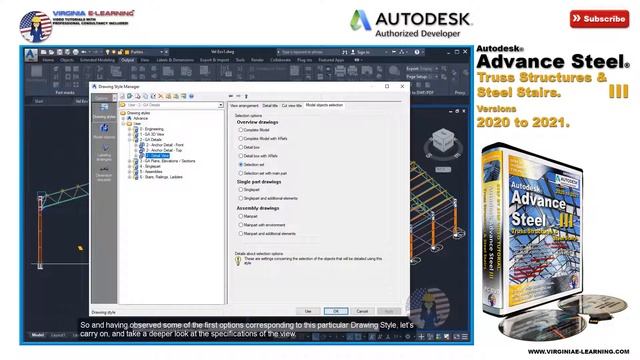Viewport: 640px width, 360px height.
Task: Switch to Detail title tab
Action: coord(270,106)
